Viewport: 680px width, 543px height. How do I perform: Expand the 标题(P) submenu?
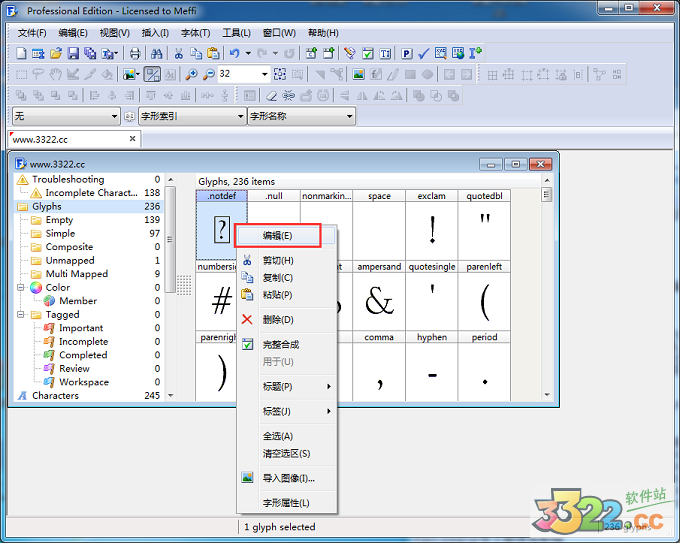point(285,386)
